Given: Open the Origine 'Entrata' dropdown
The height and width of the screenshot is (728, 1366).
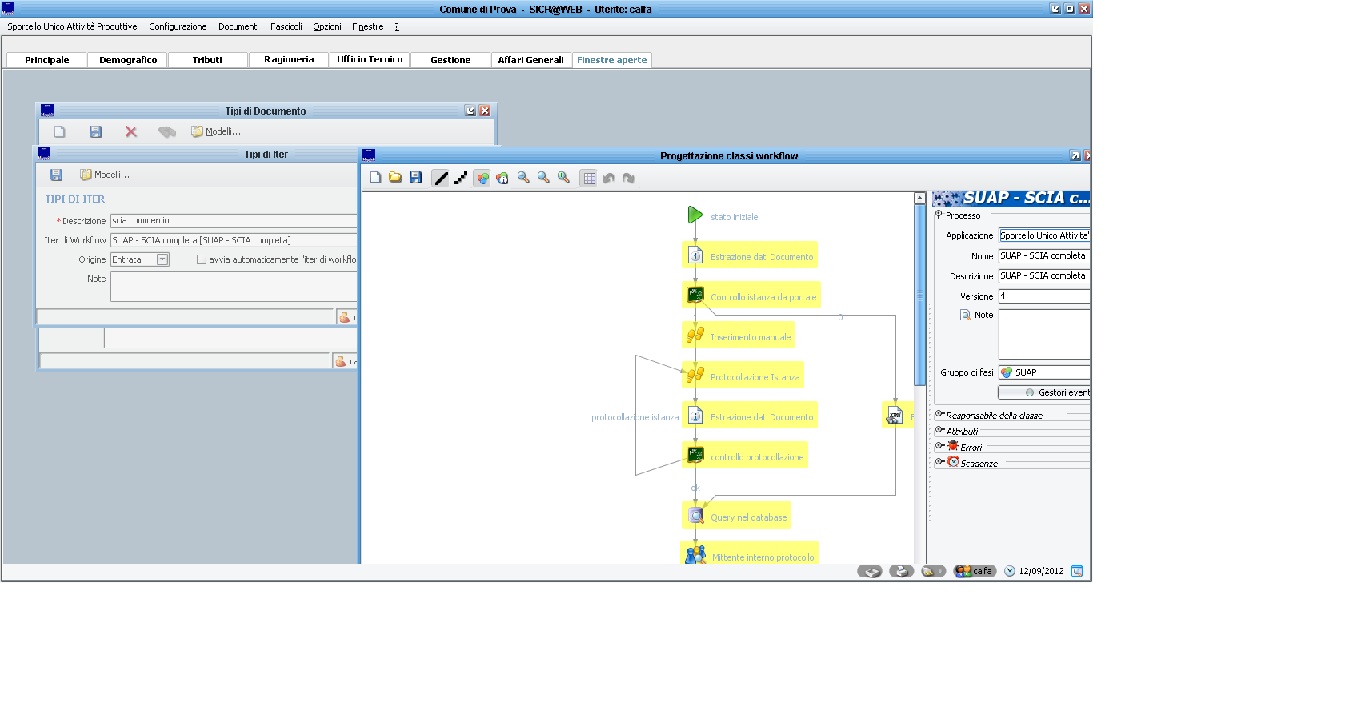Looking at the screenshot, I should tap(163, 259).
